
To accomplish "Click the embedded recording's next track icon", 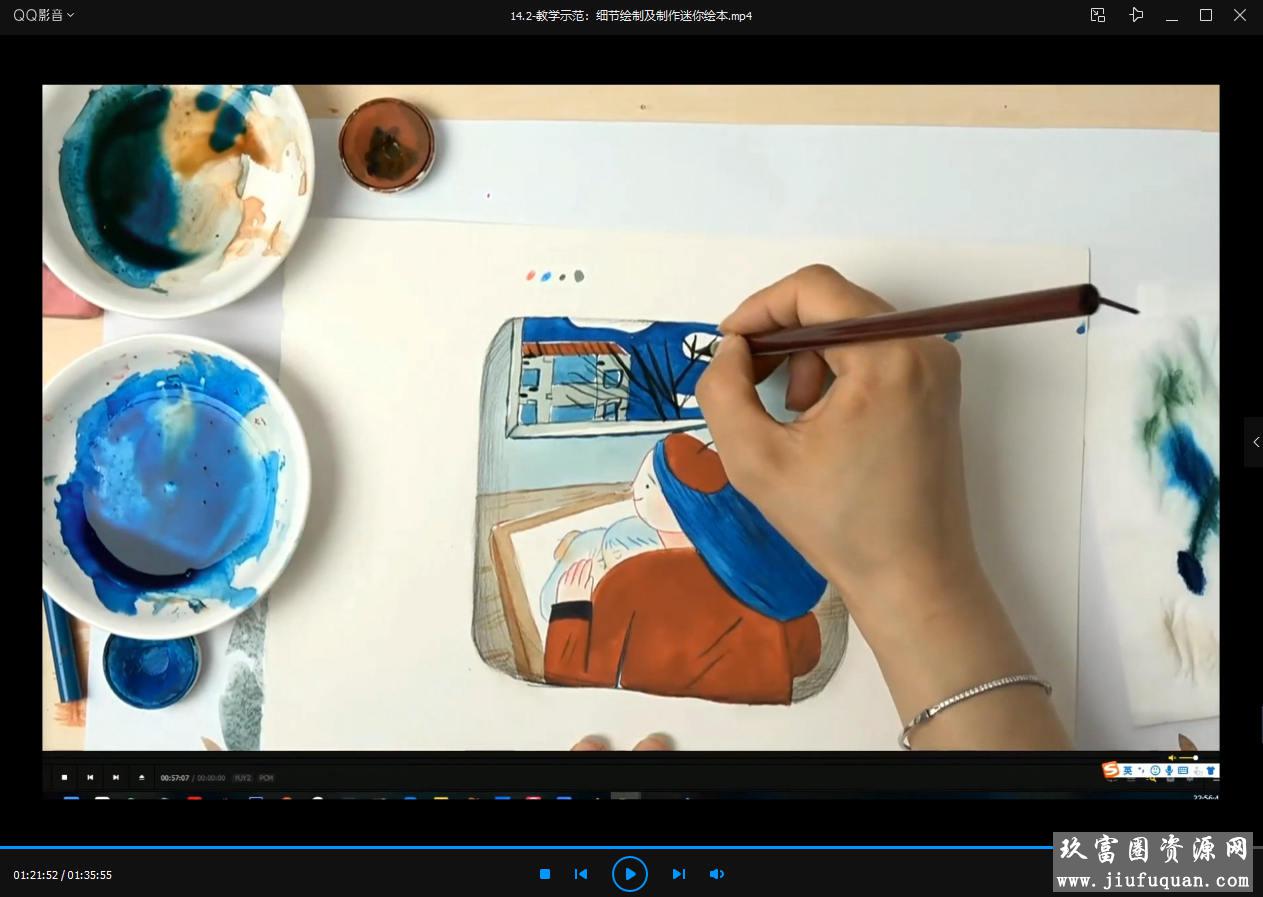I will (x=116, y=777).
